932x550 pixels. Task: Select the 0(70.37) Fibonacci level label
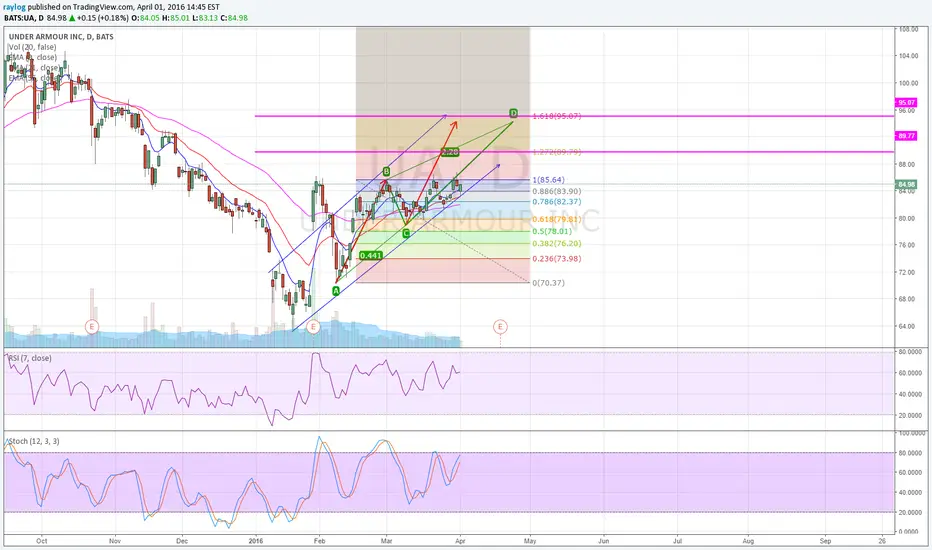click(x=549, y=283)
